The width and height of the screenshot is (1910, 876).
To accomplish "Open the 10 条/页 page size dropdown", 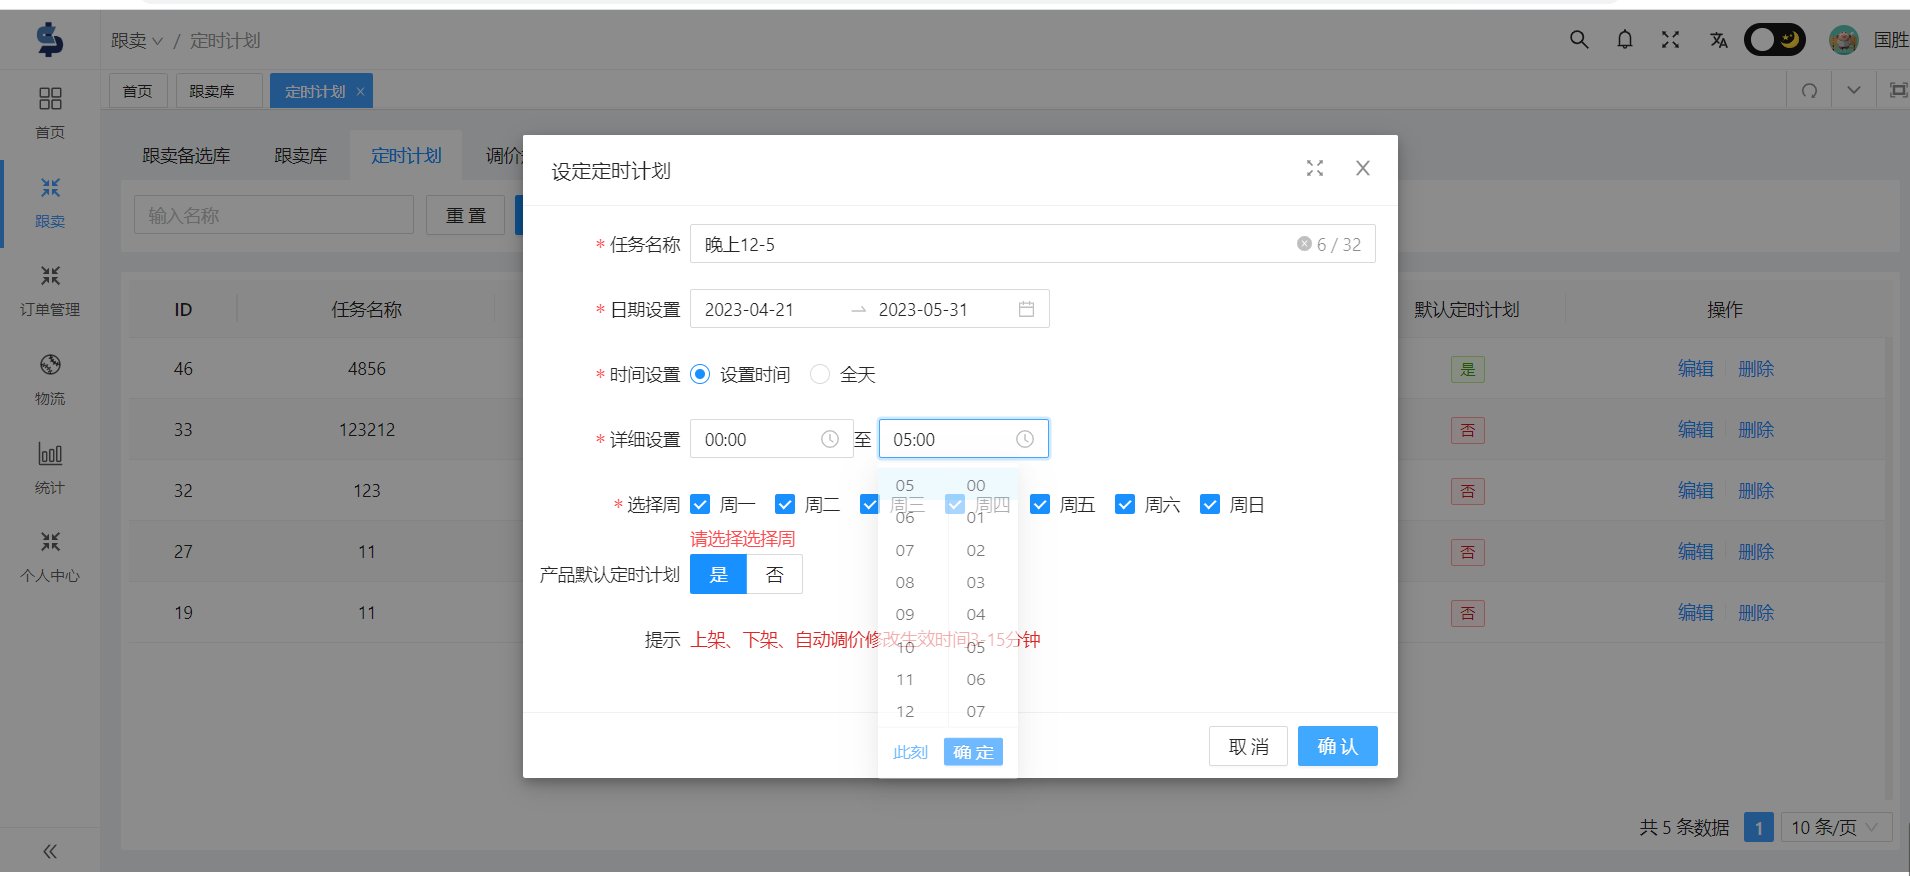I will [x=1836, y=827].
